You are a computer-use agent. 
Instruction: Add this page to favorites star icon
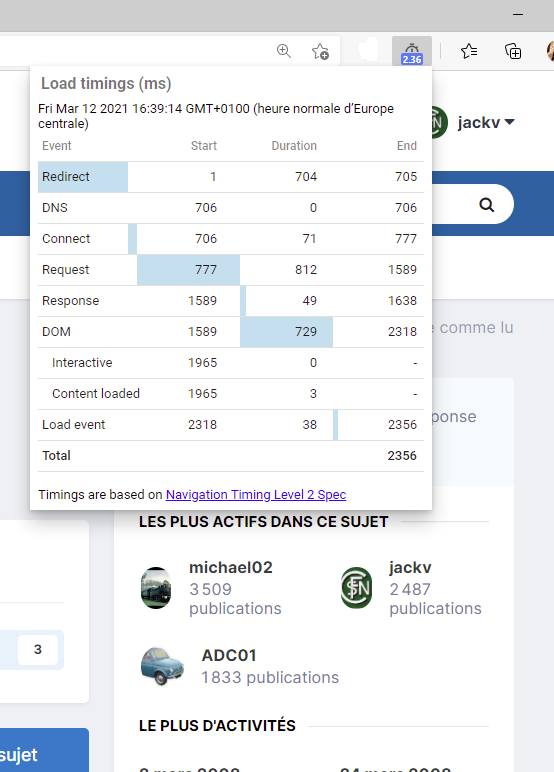coord(320,51)
